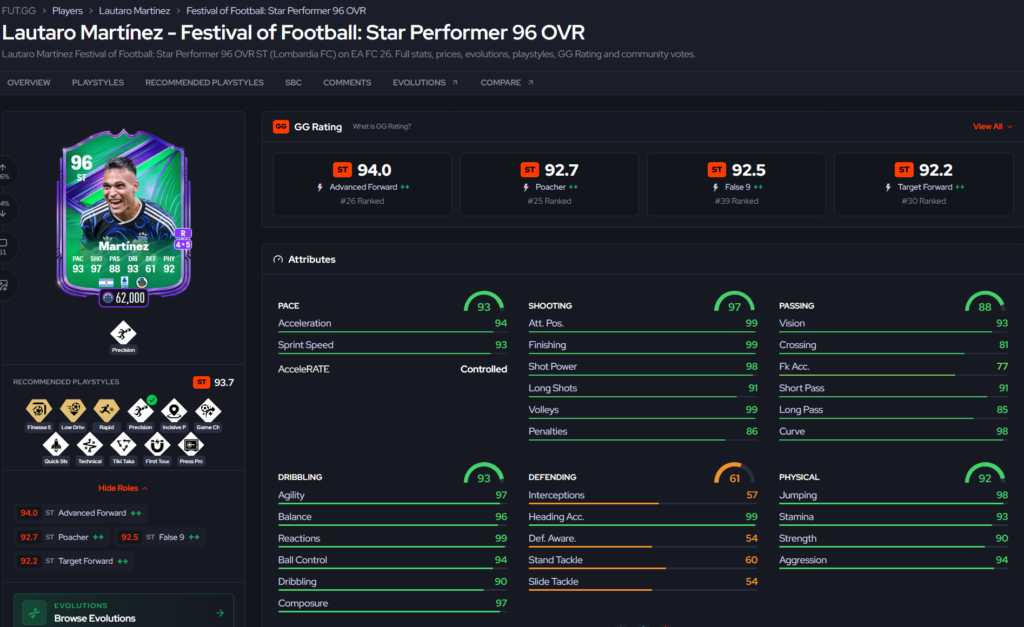Open the SBC tab
Screen dimensions: 1024x627
pyautogui.click(x=293, y=82)
